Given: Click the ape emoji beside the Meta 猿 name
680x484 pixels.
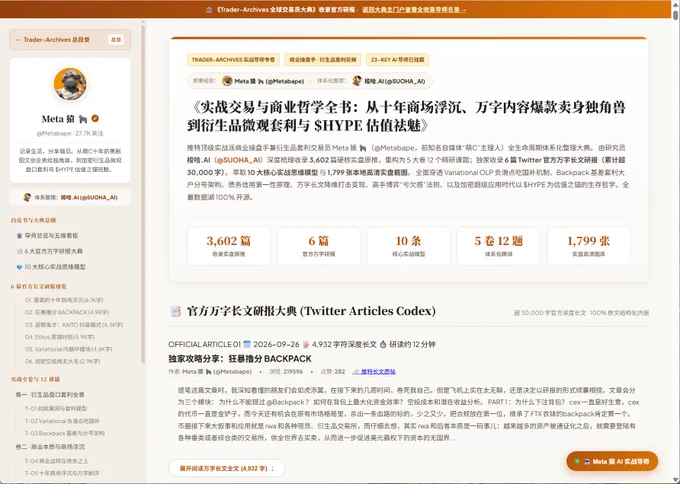Looking at the screenshot, I should [x=82, y=119].
